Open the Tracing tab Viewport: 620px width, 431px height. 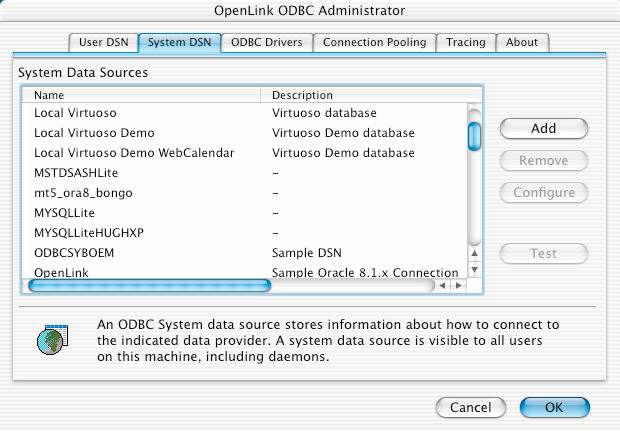(x=466, y=42)
